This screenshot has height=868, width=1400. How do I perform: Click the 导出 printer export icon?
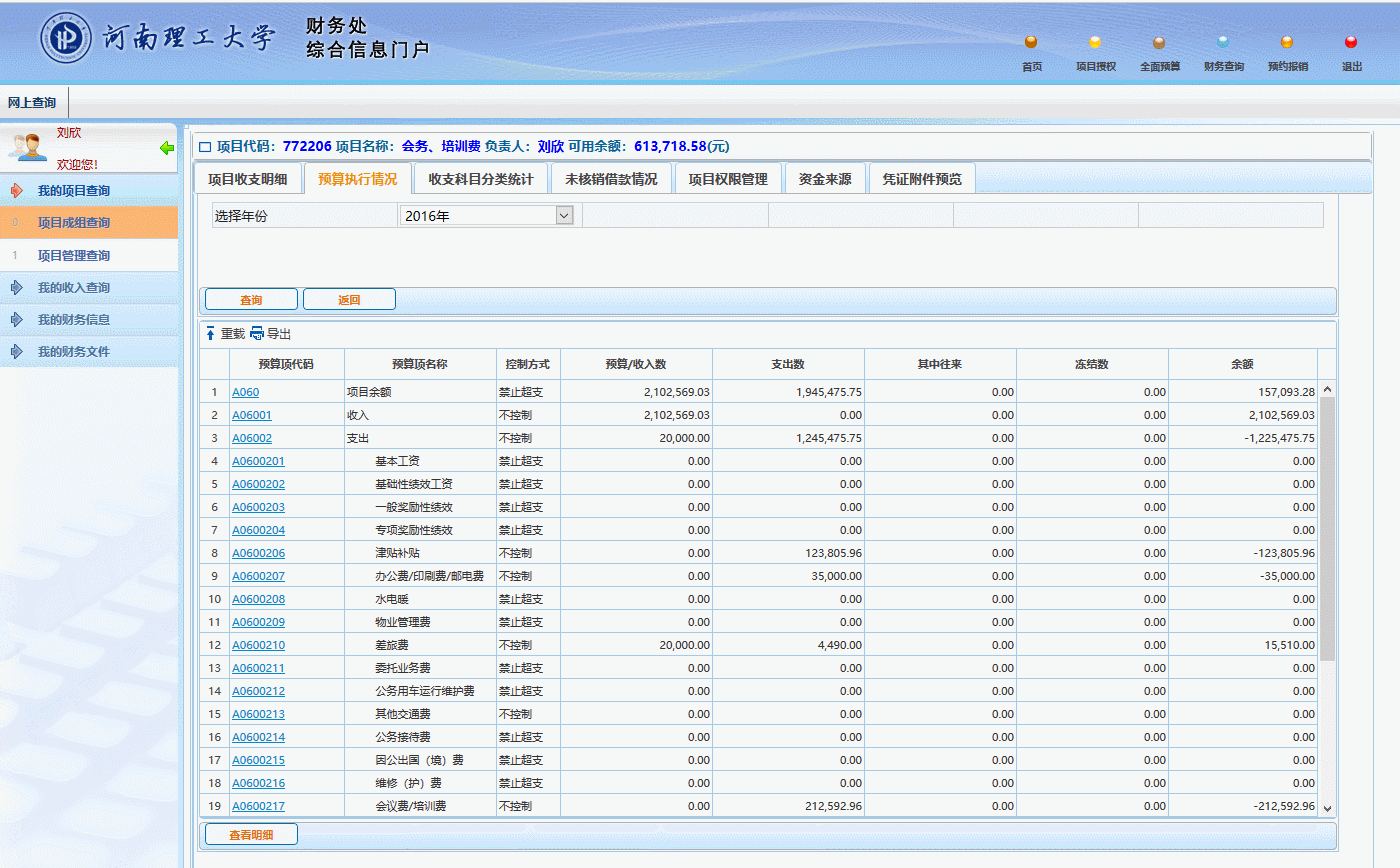click(257, 334)
